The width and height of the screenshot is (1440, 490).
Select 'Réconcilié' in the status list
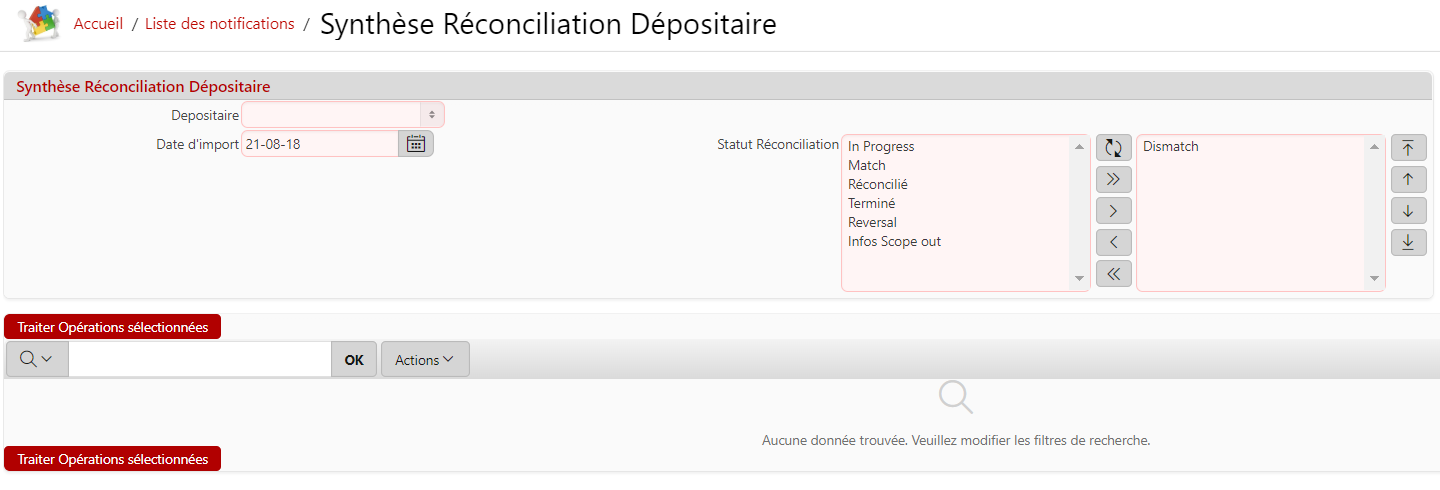coord(878,185)
